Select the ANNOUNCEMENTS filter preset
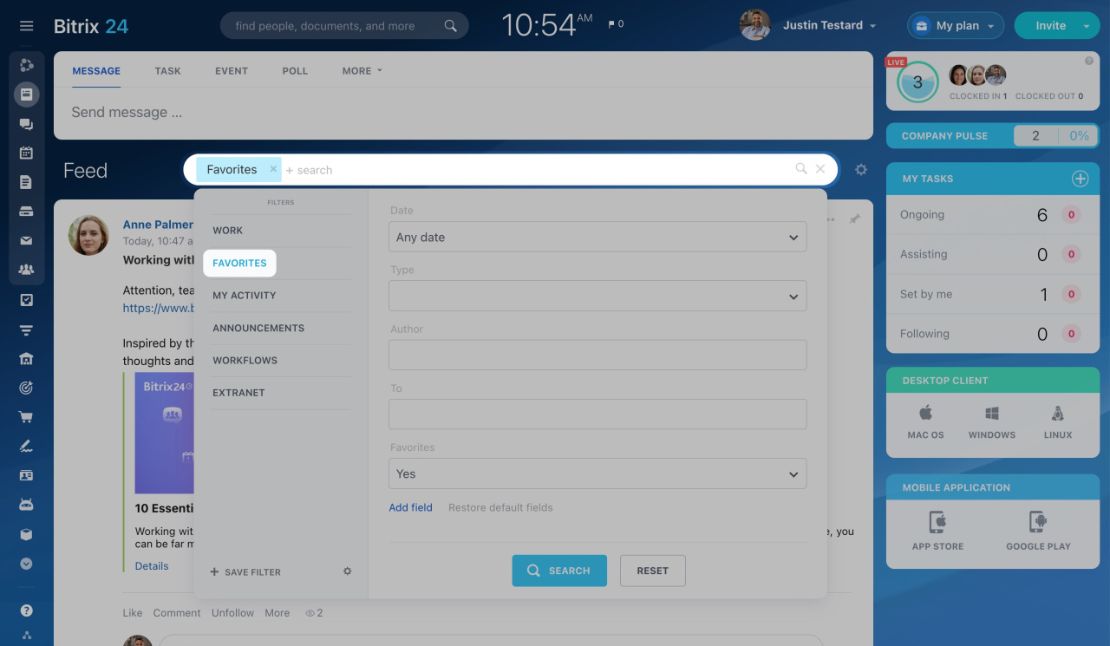 coord(258,328)
